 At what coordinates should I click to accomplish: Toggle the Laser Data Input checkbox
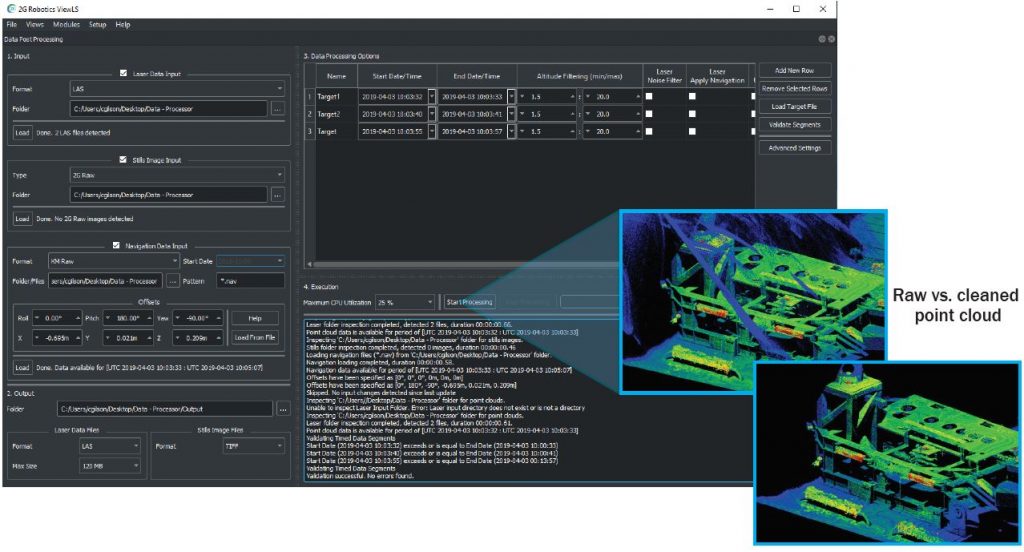[x=123, y=73]
